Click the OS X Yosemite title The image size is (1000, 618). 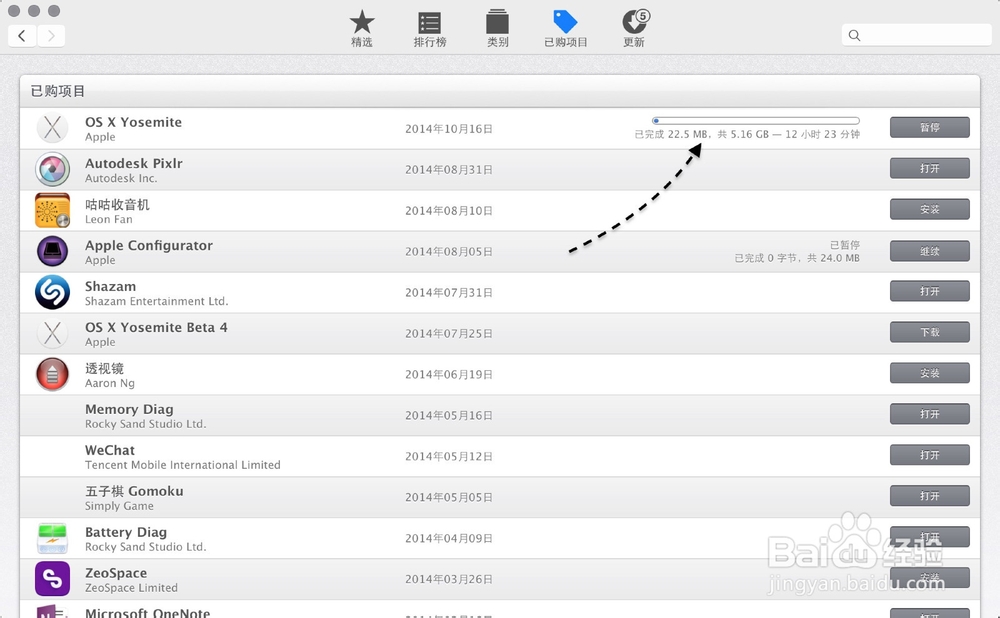coord(133,122)
